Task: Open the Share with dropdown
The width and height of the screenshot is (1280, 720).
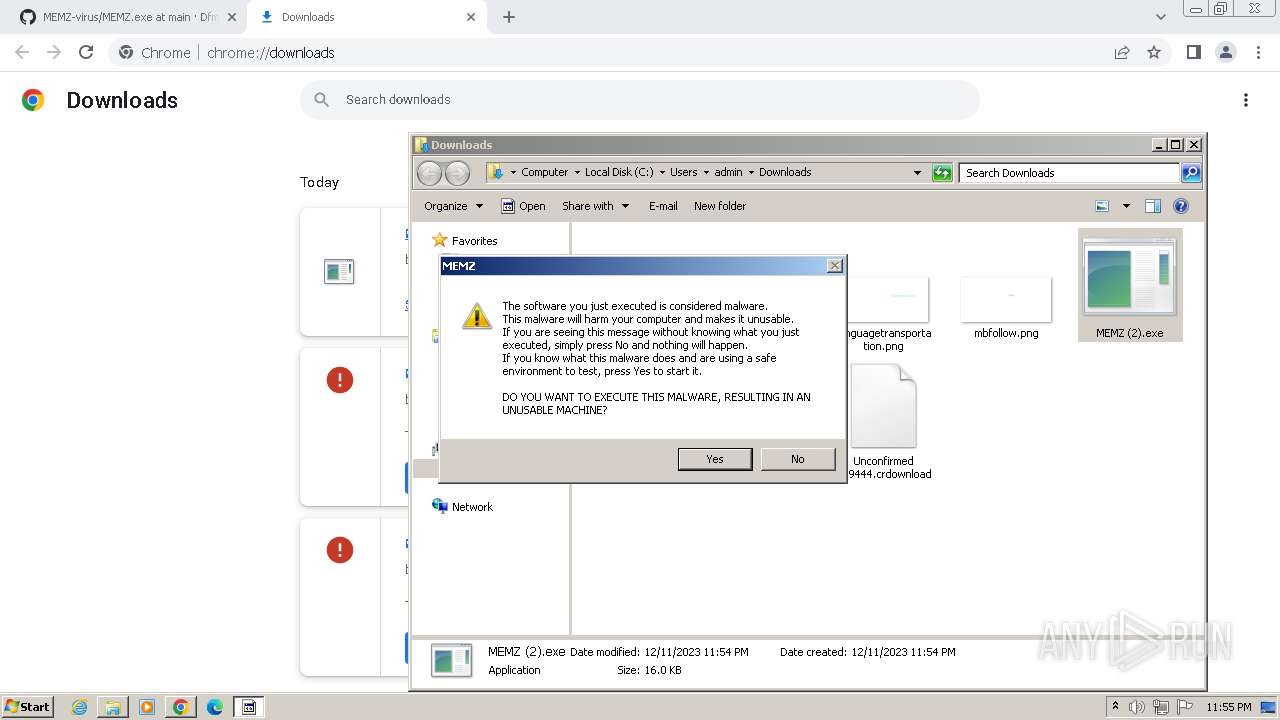Action: pyautogui.click(x=595, y=206)
